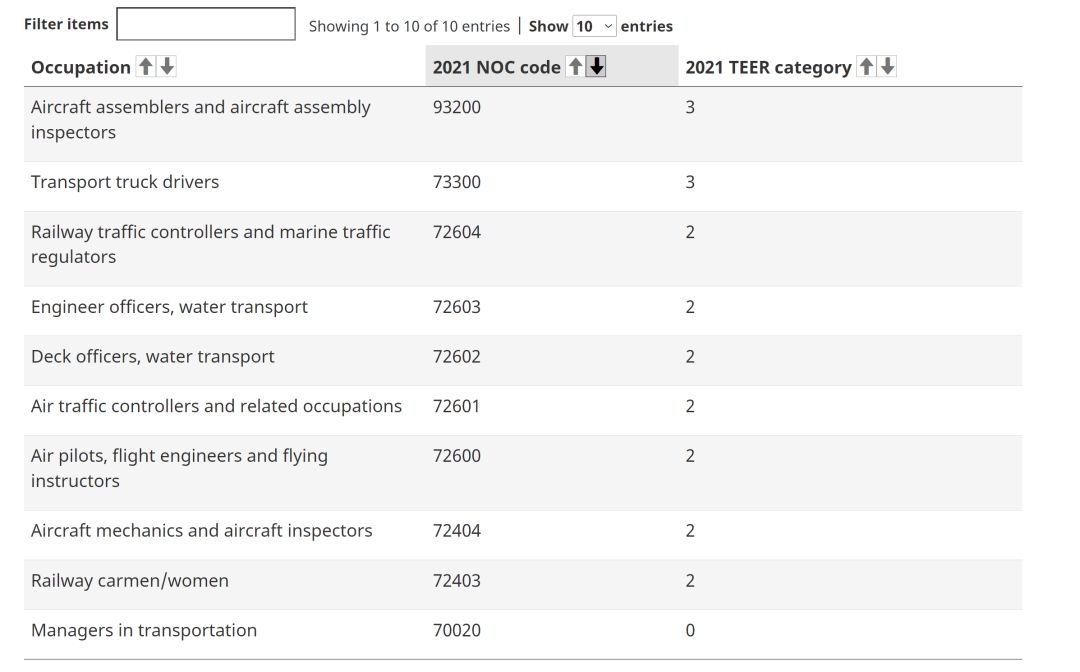1080x672 pixels.
Task: Sort Occupation column ascending arrow
Action: pos(146,67)
